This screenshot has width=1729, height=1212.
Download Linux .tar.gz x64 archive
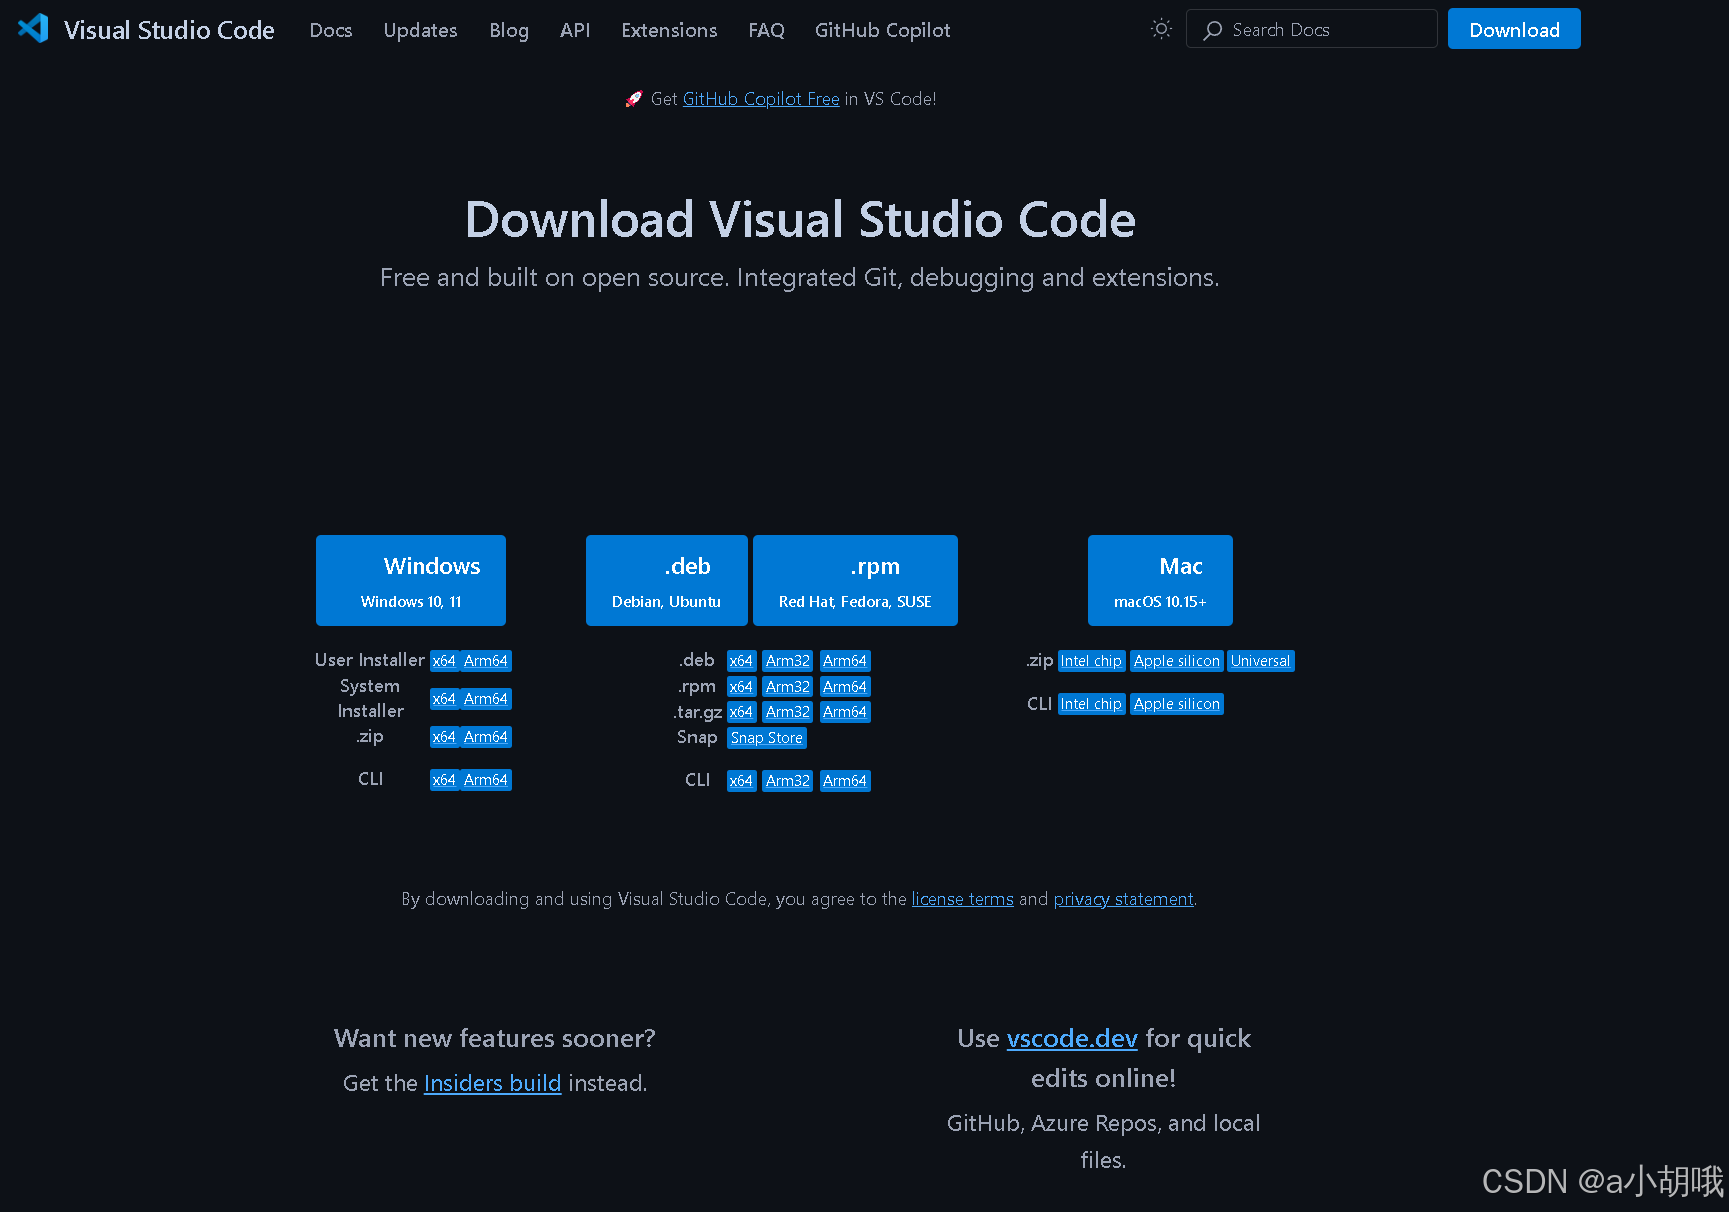(741, 712)
